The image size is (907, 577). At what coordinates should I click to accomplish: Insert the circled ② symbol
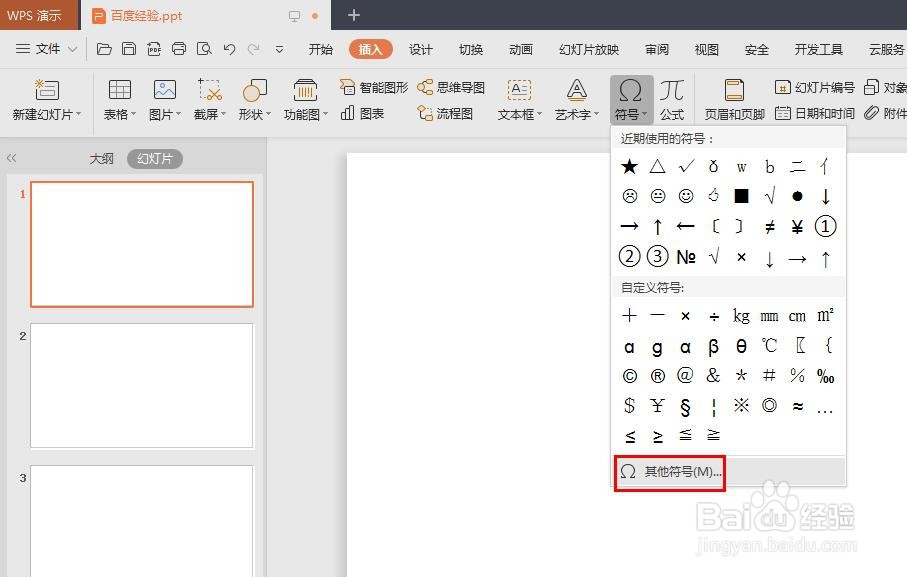click(629, 256)
